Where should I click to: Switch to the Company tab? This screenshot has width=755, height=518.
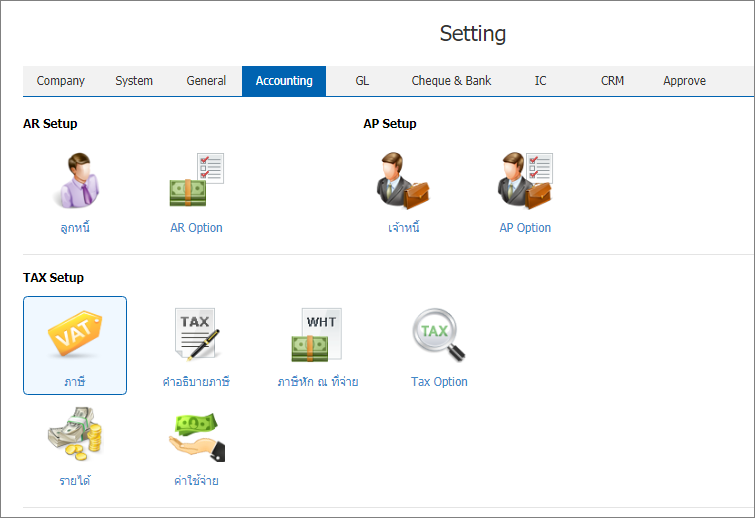point(61,81)
